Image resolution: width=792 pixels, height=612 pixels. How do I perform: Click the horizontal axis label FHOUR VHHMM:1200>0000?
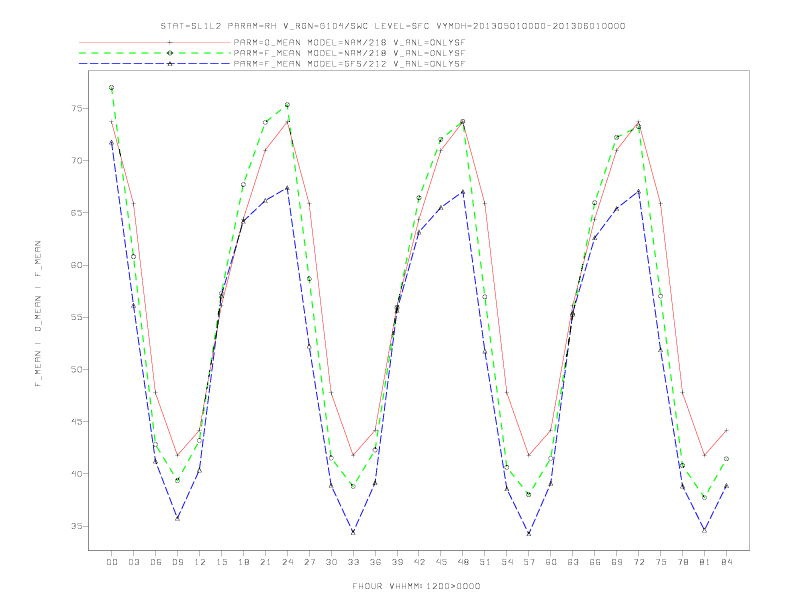click(416, 586)
